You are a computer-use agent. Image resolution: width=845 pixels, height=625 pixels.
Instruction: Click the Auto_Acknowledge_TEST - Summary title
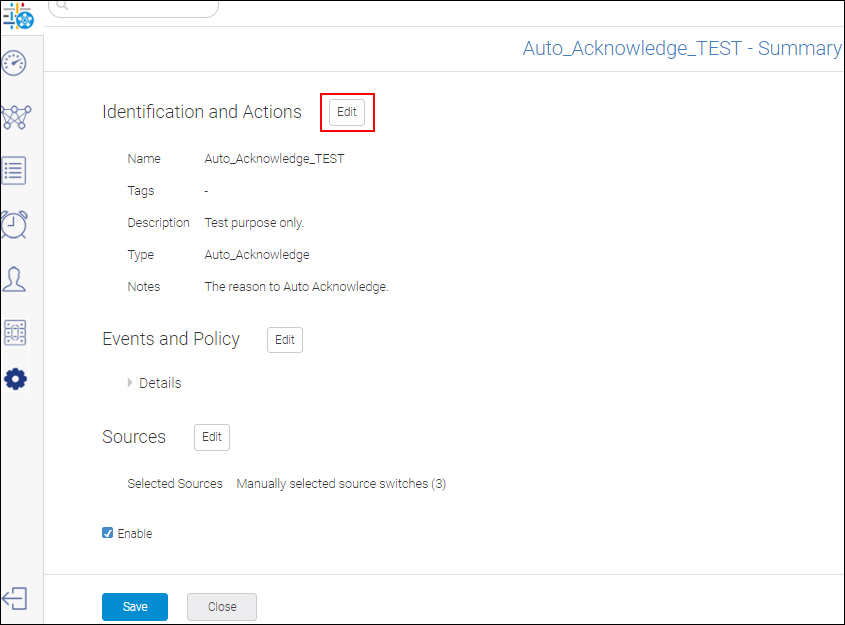click(x=682, y=49)
